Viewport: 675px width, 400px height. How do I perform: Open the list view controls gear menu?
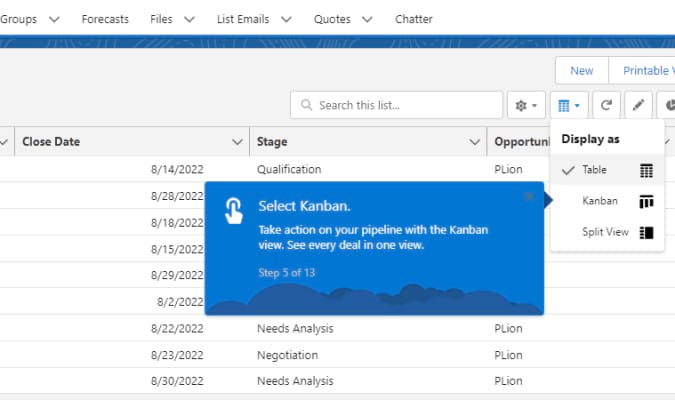[526, 105]
